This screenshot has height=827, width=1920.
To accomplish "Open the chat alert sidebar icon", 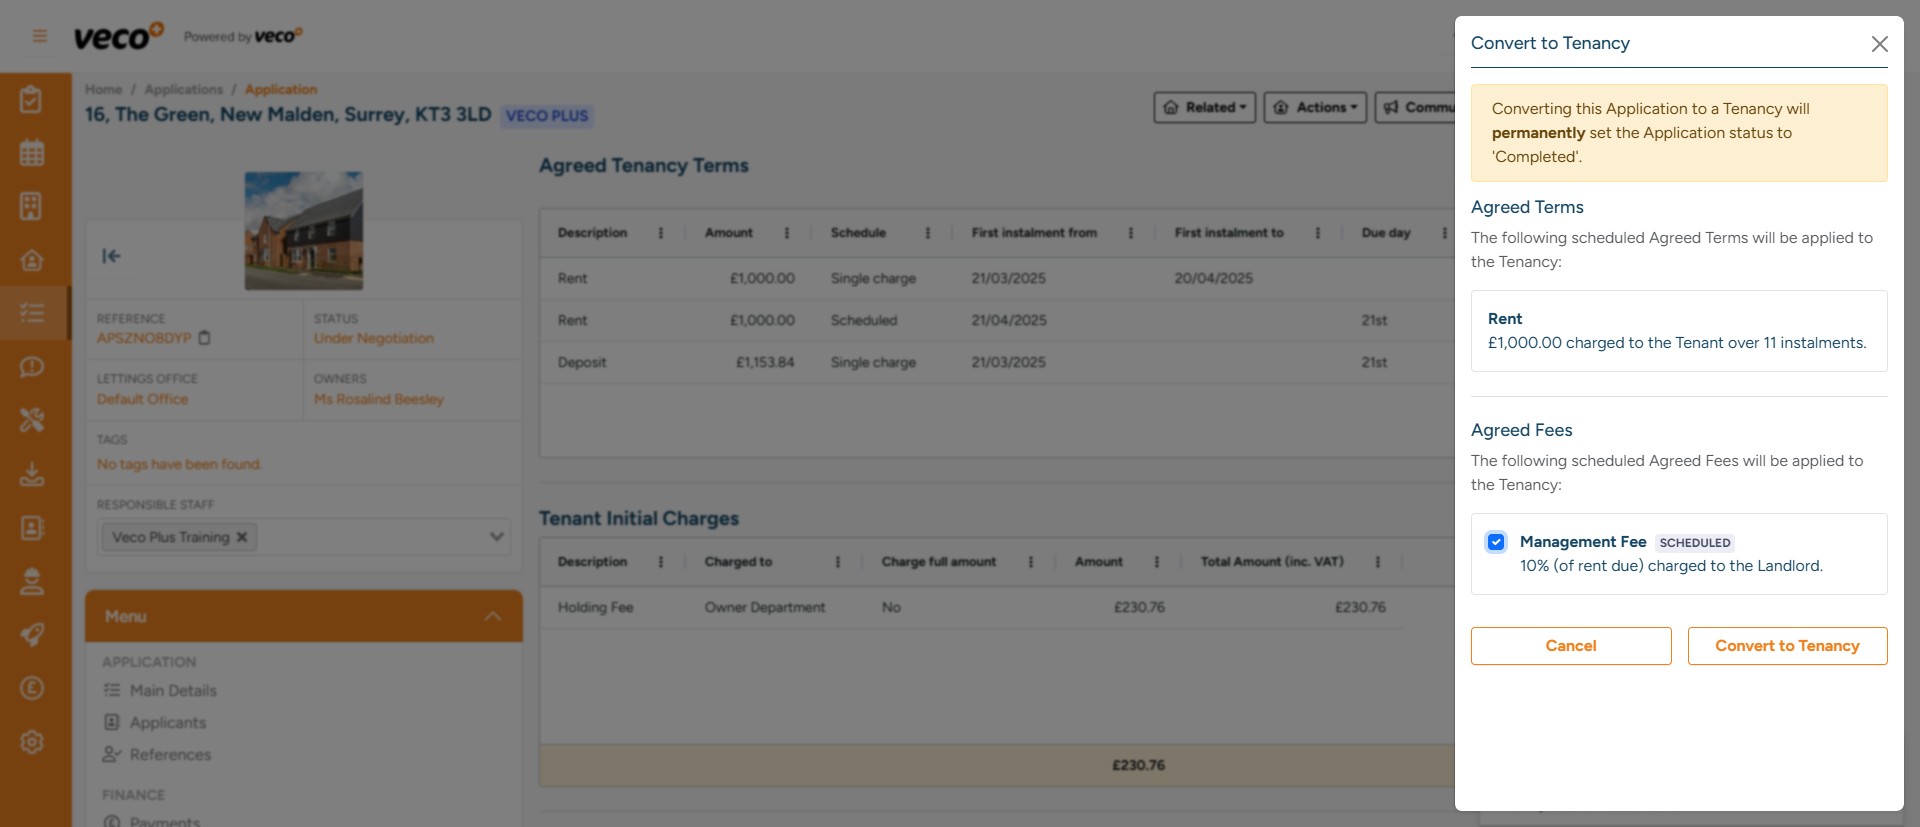I will 32,367.
